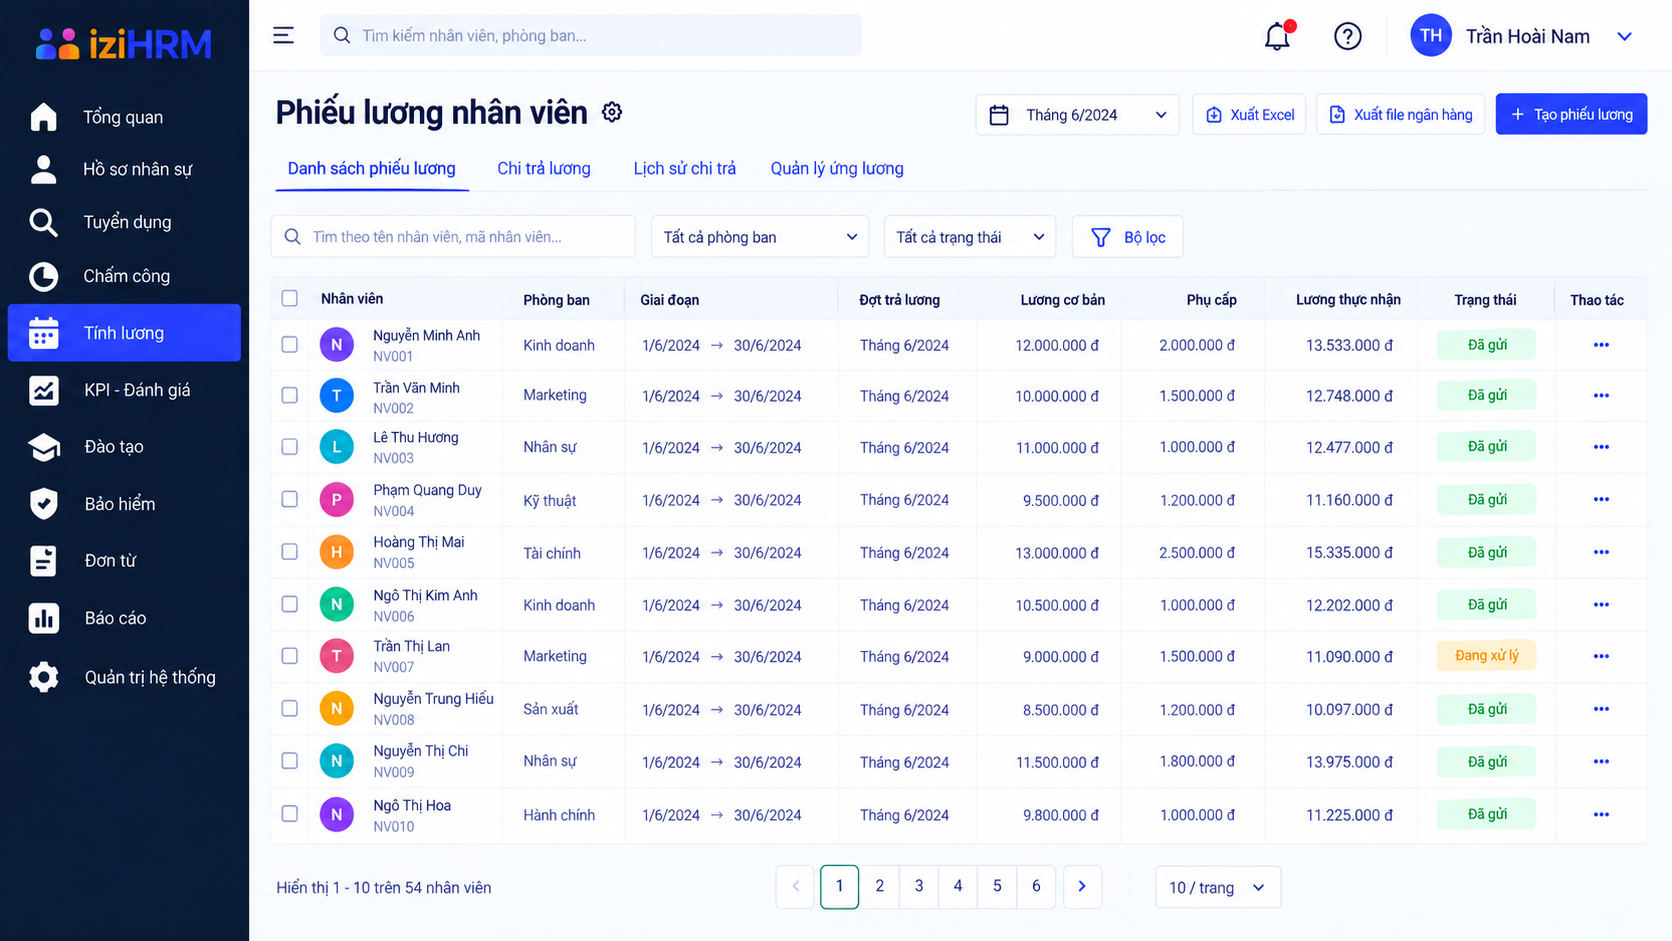Click the Báo cáo bar chart icon
The width and height of the screenshot is (1672, 941).
pyautogui.click(x=44, y=618)
